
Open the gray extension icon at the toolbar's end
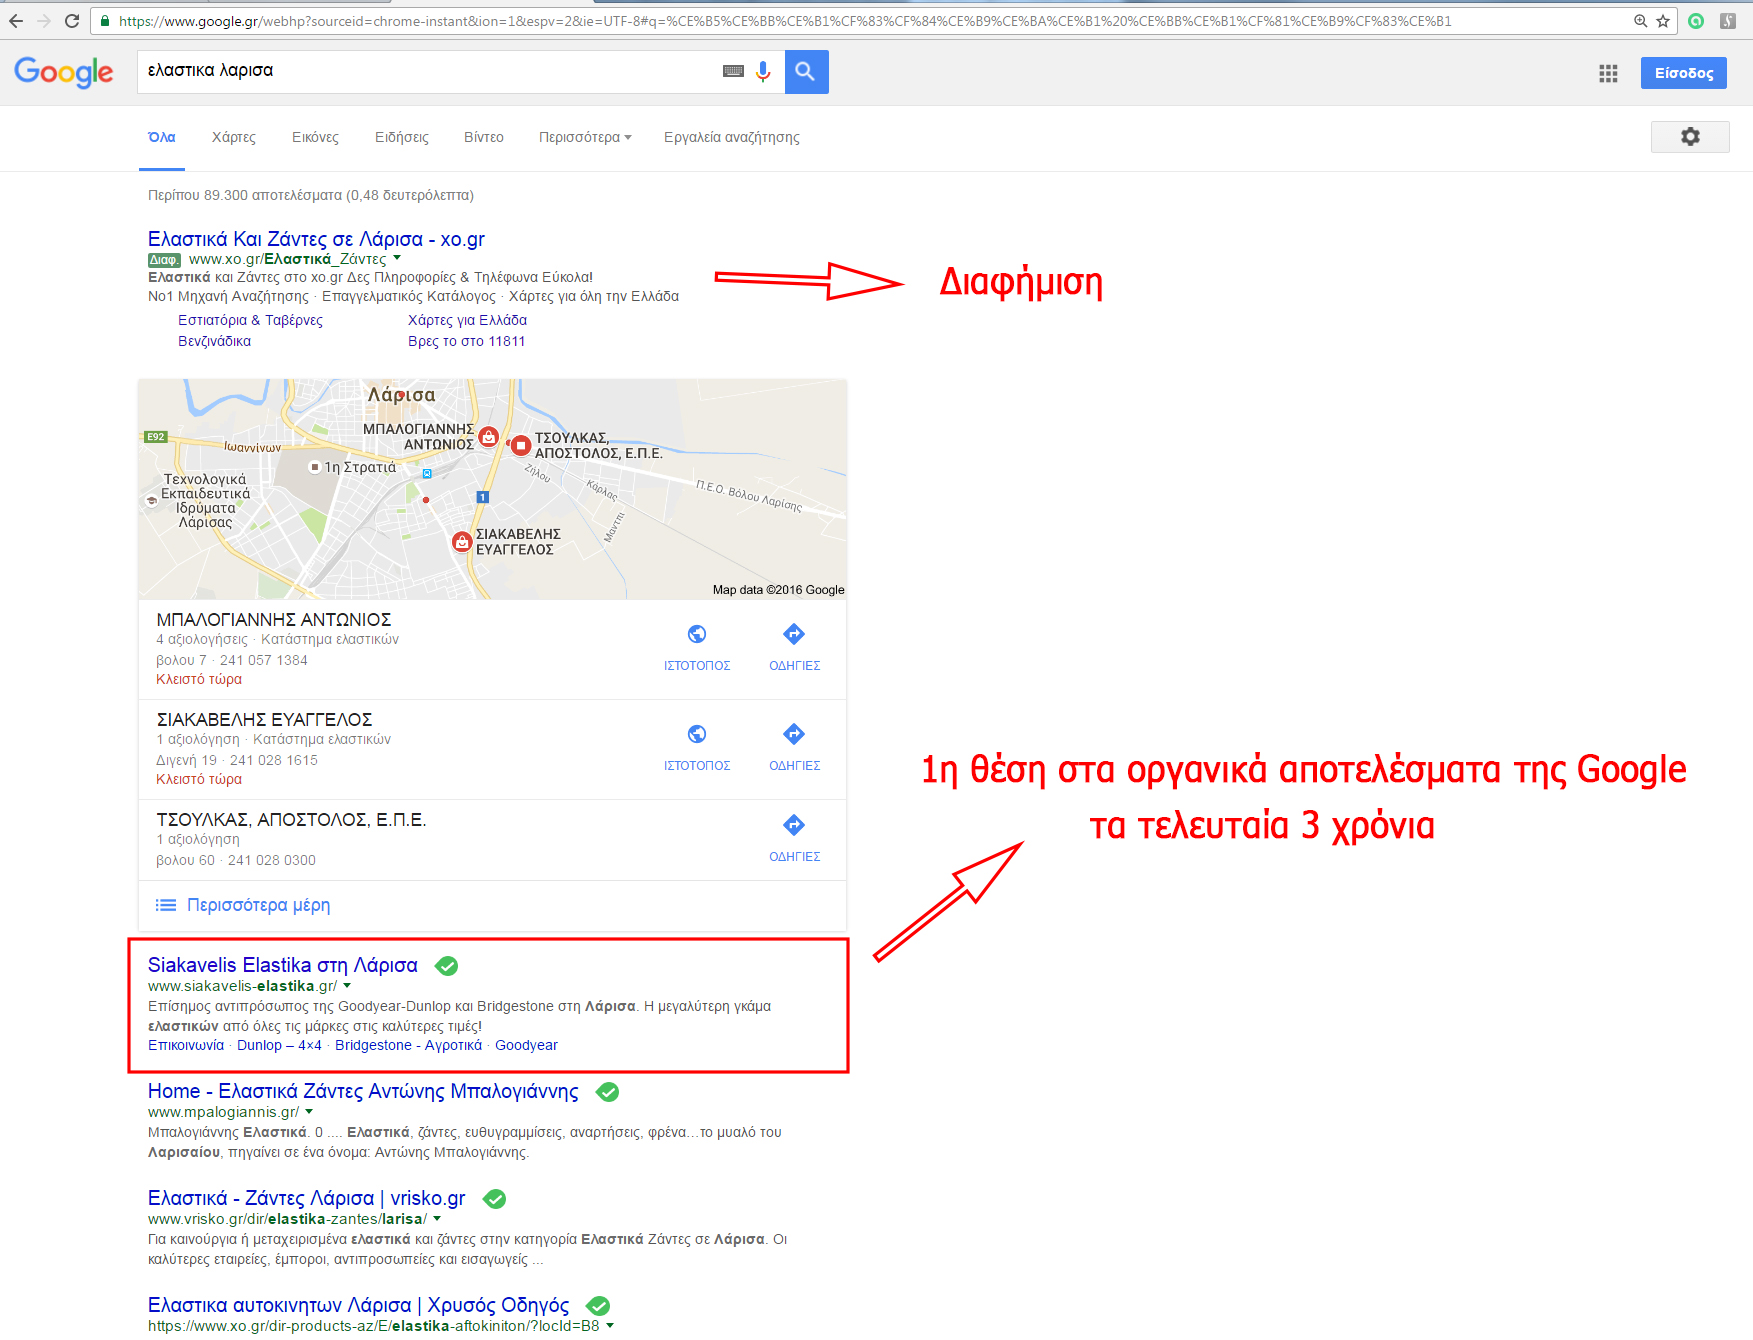[1728, 21]
